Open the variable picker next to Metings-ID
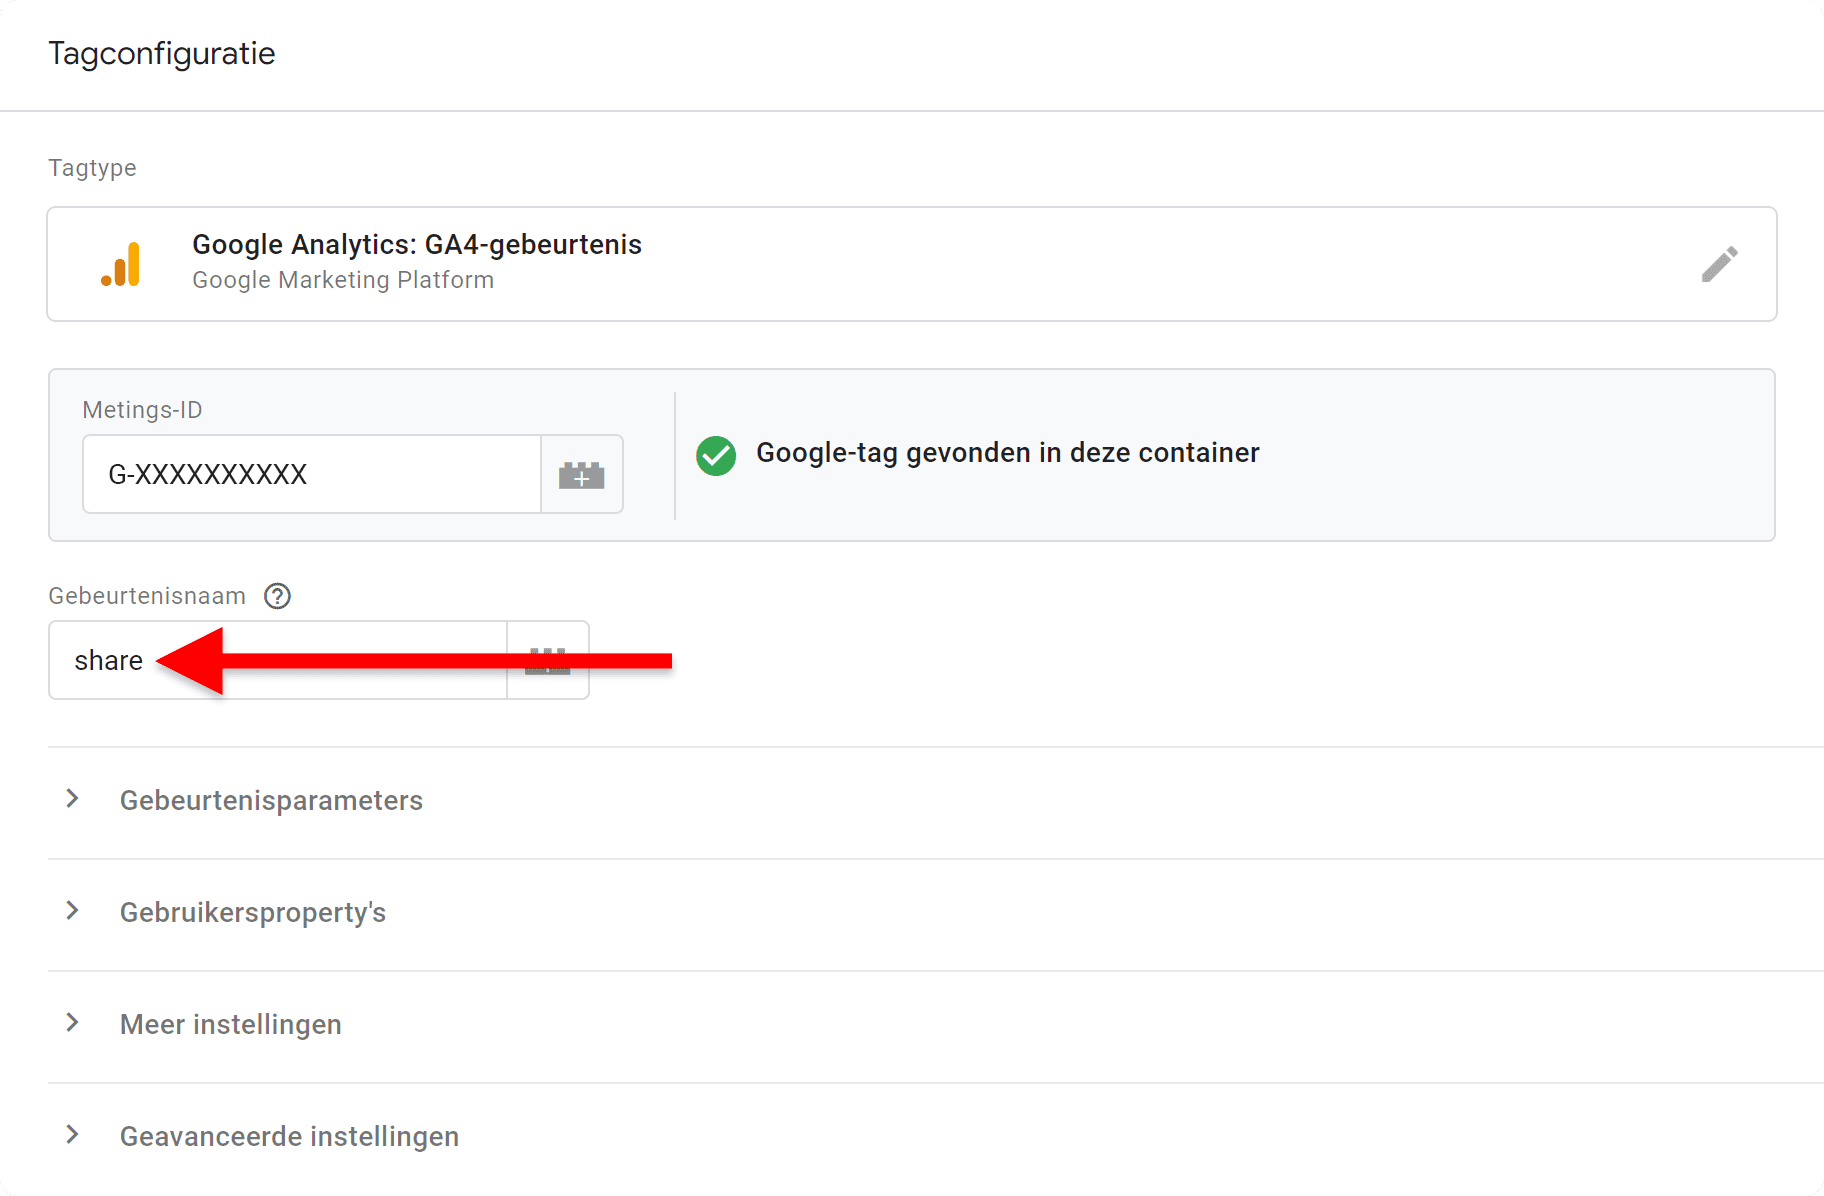The width and height of the screenshot is (1824, 1196). 583,474
